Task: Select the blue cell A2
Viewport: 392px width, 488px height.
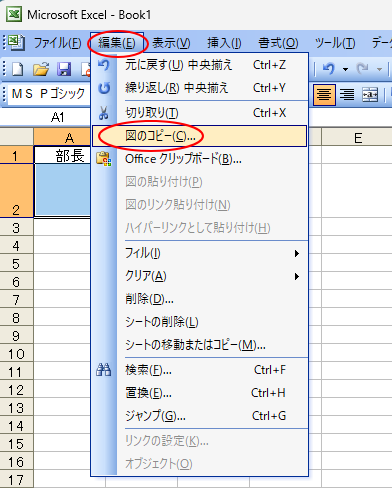Action: [62, 190]
